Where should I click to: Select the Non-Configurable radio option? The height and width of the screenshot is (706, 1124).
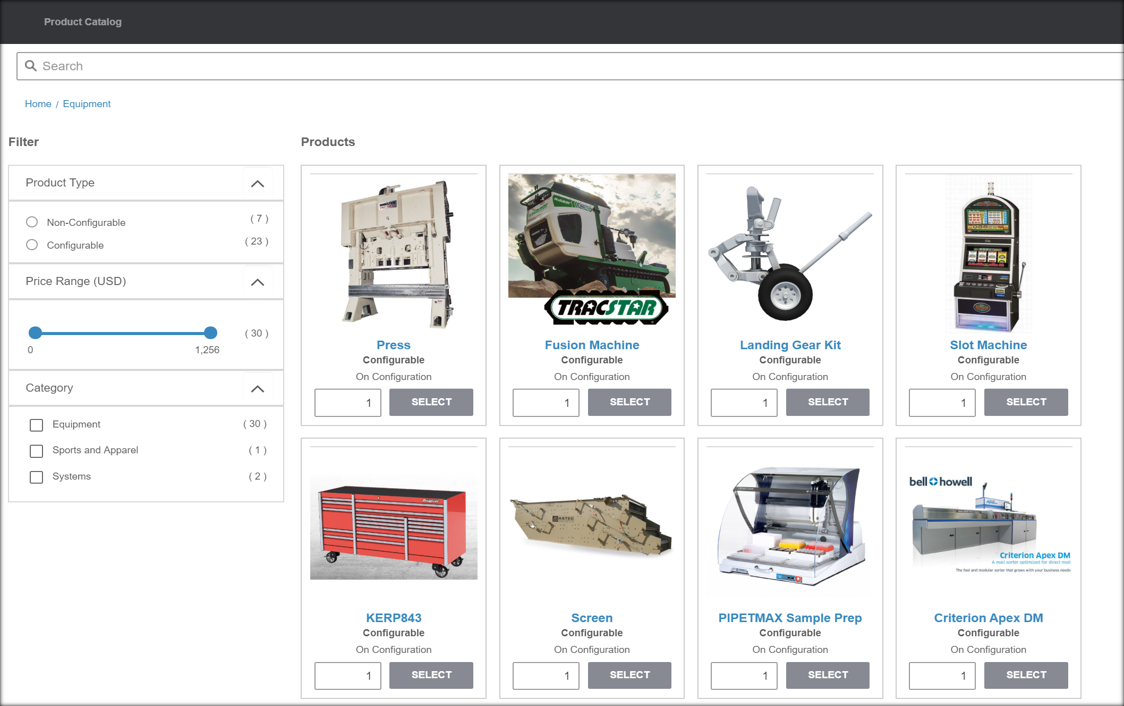click(x=32, y=222)
